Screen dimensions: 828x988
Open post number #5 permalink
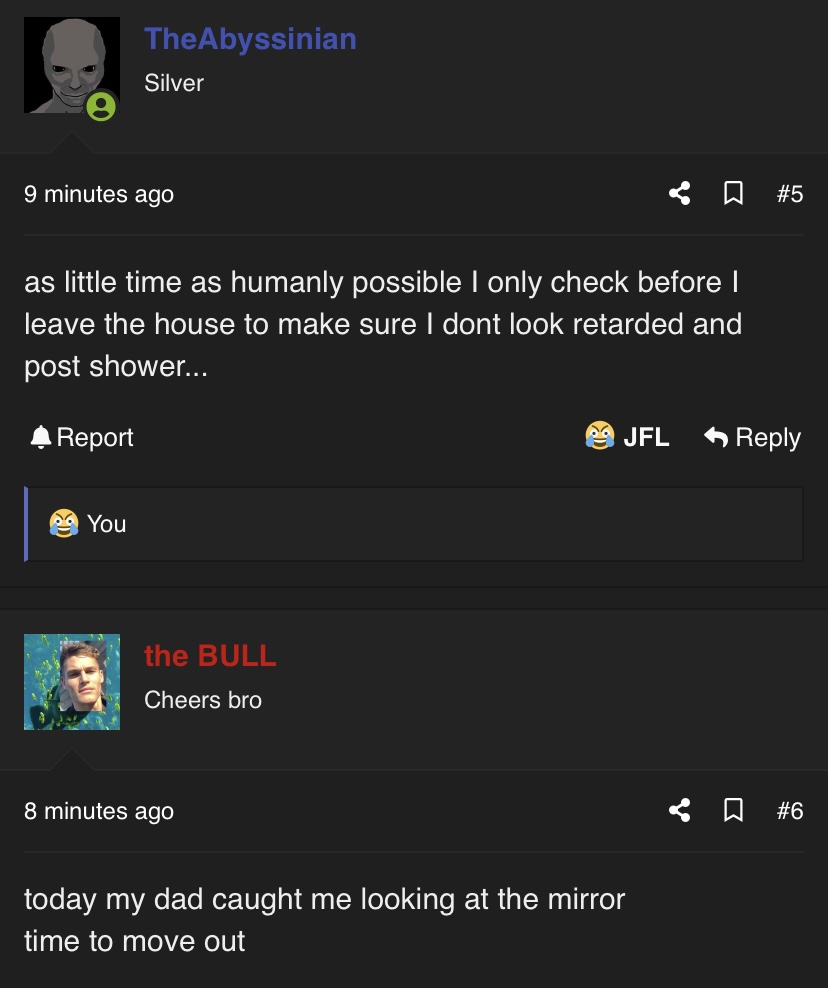tap(790, 193)
